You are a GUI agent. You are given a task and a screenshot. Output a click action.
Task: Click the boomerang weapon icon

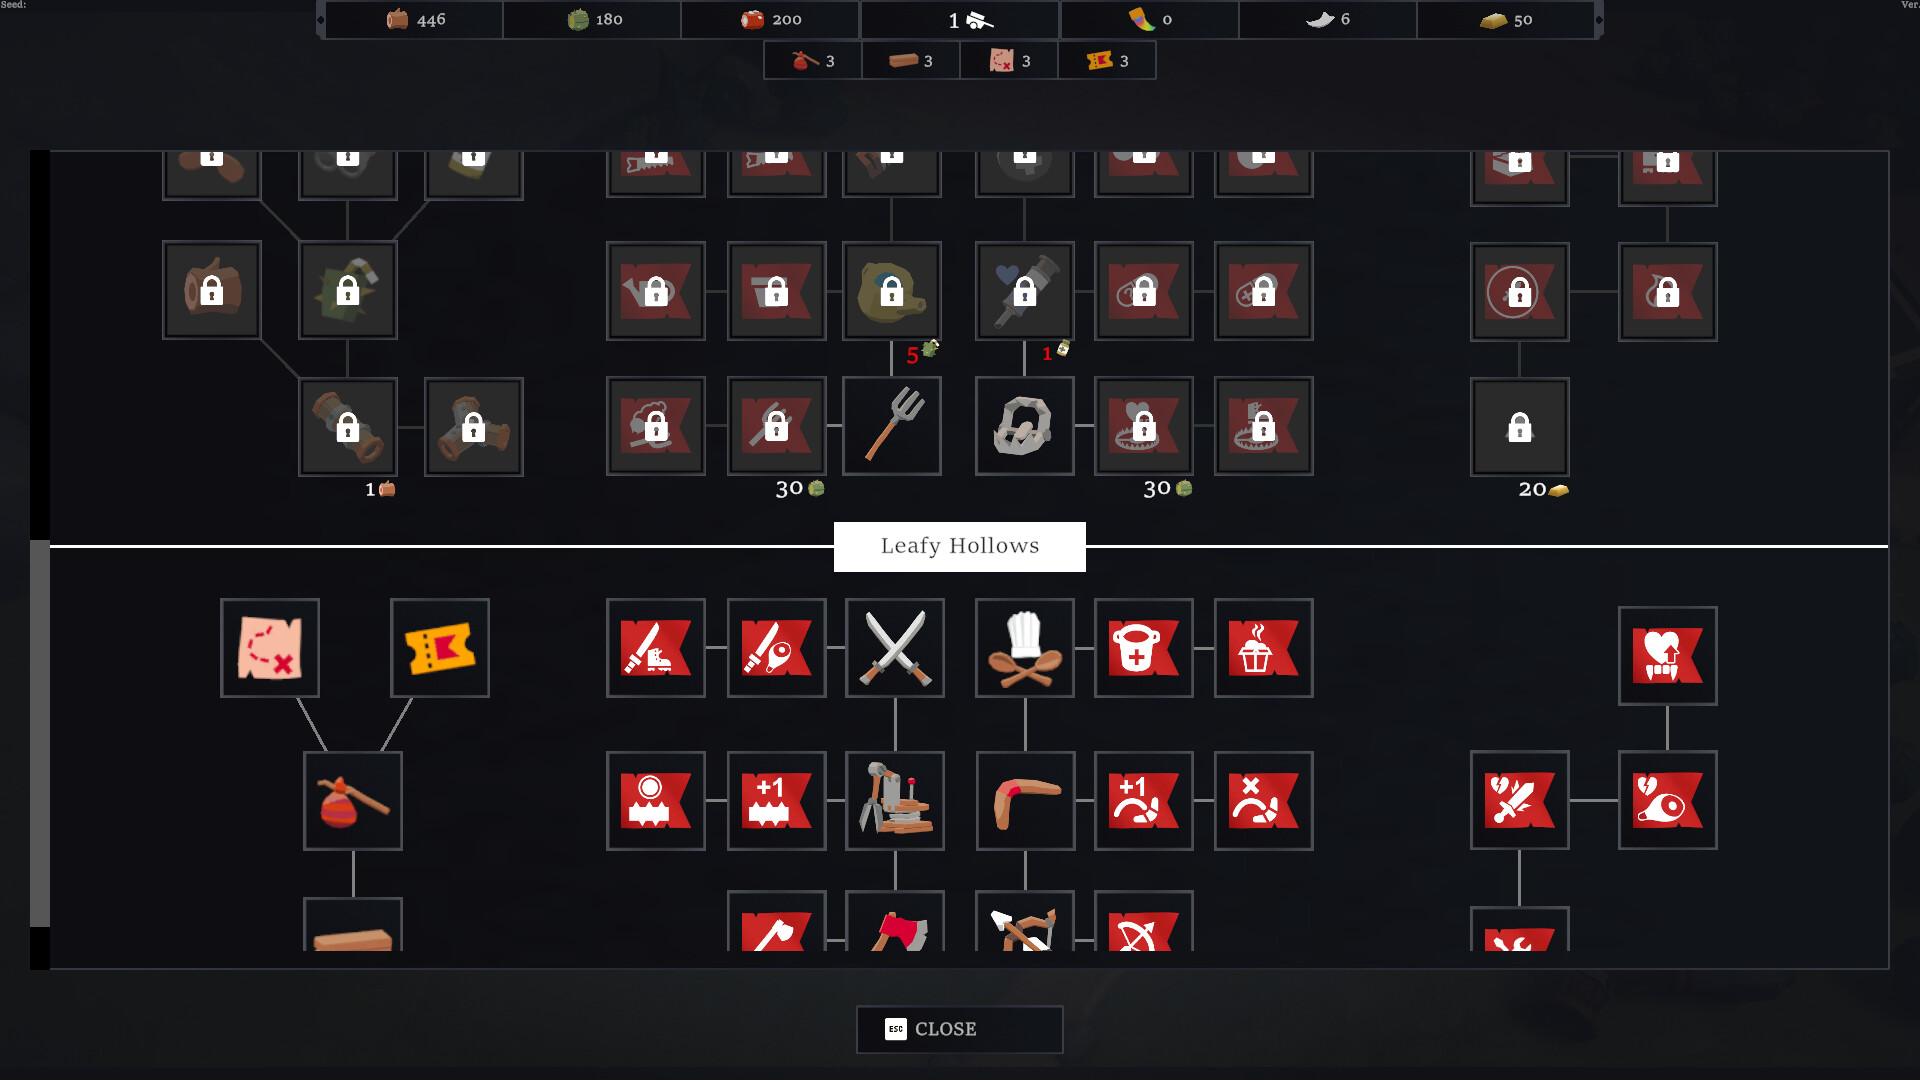[x=1022, y=802]
